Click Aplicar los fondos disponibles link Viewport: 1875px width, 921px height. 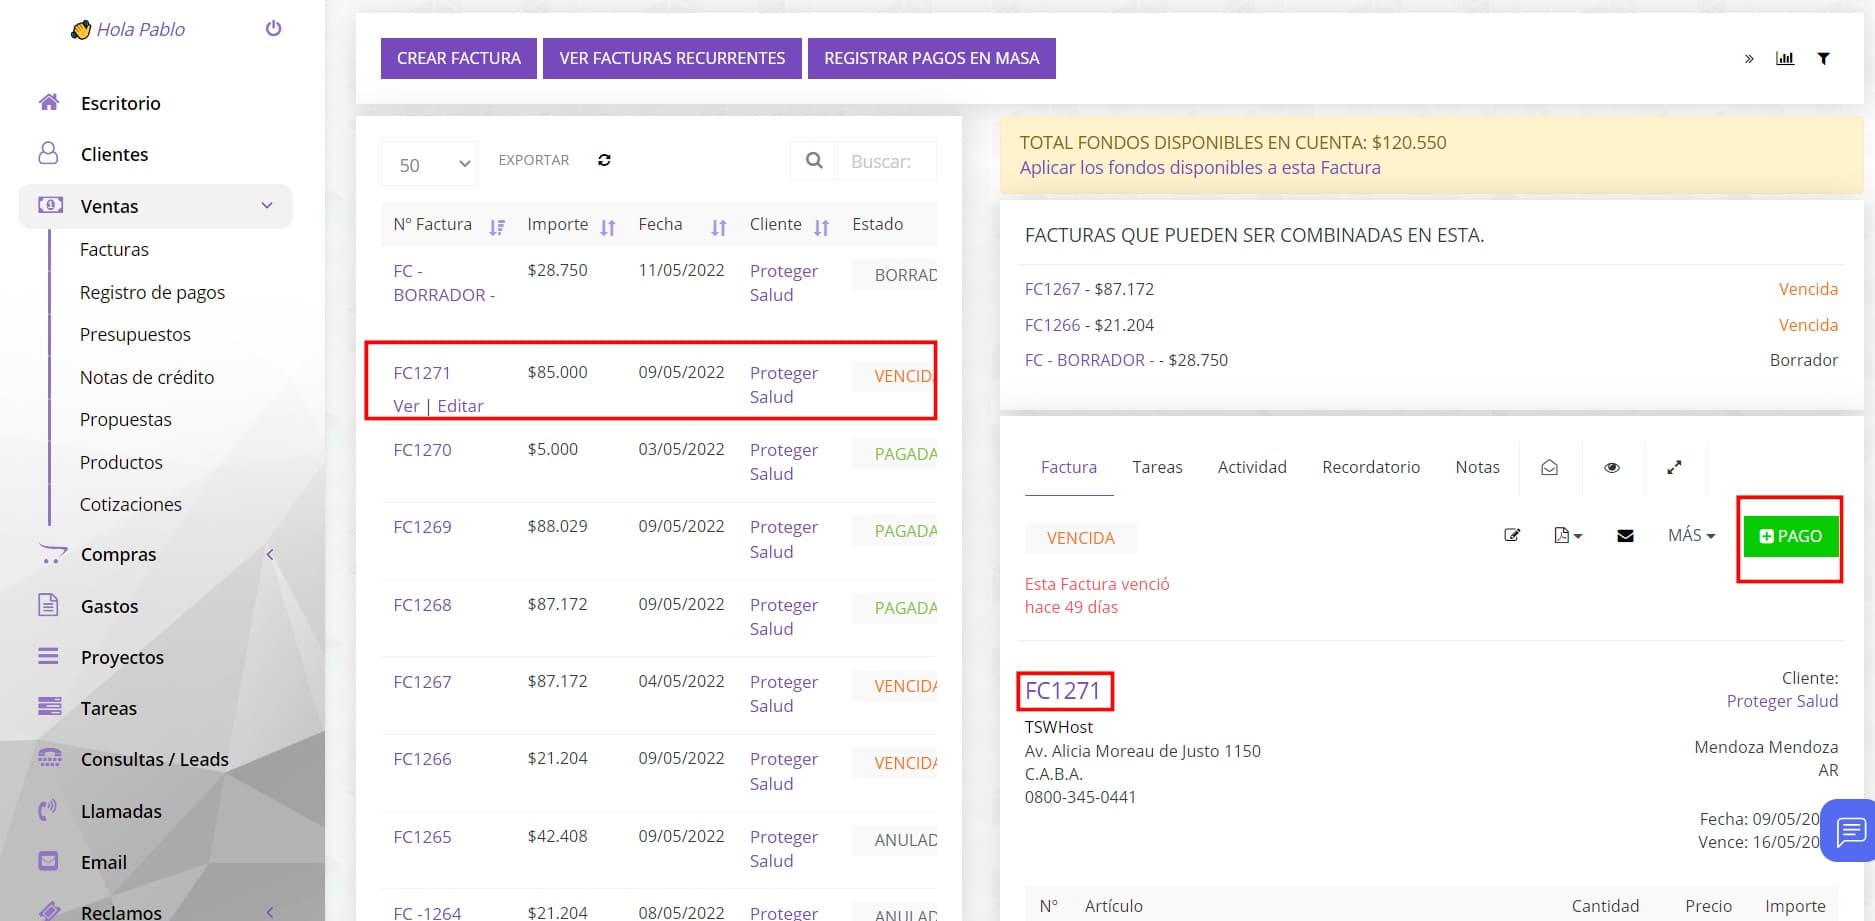[x=1200, y=168]
